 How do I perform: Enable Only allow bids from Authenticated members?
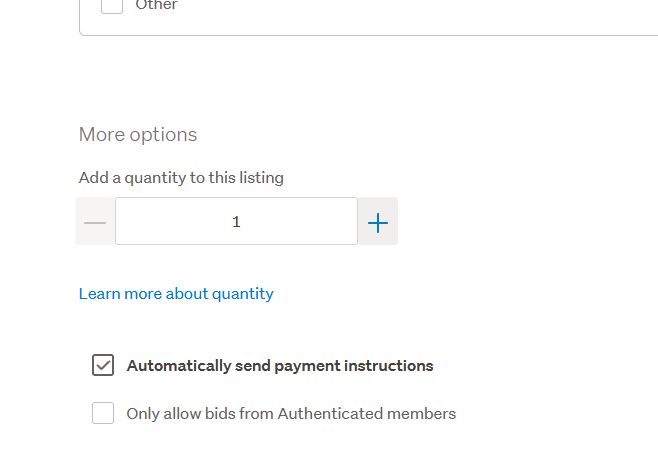coord(103,413)
